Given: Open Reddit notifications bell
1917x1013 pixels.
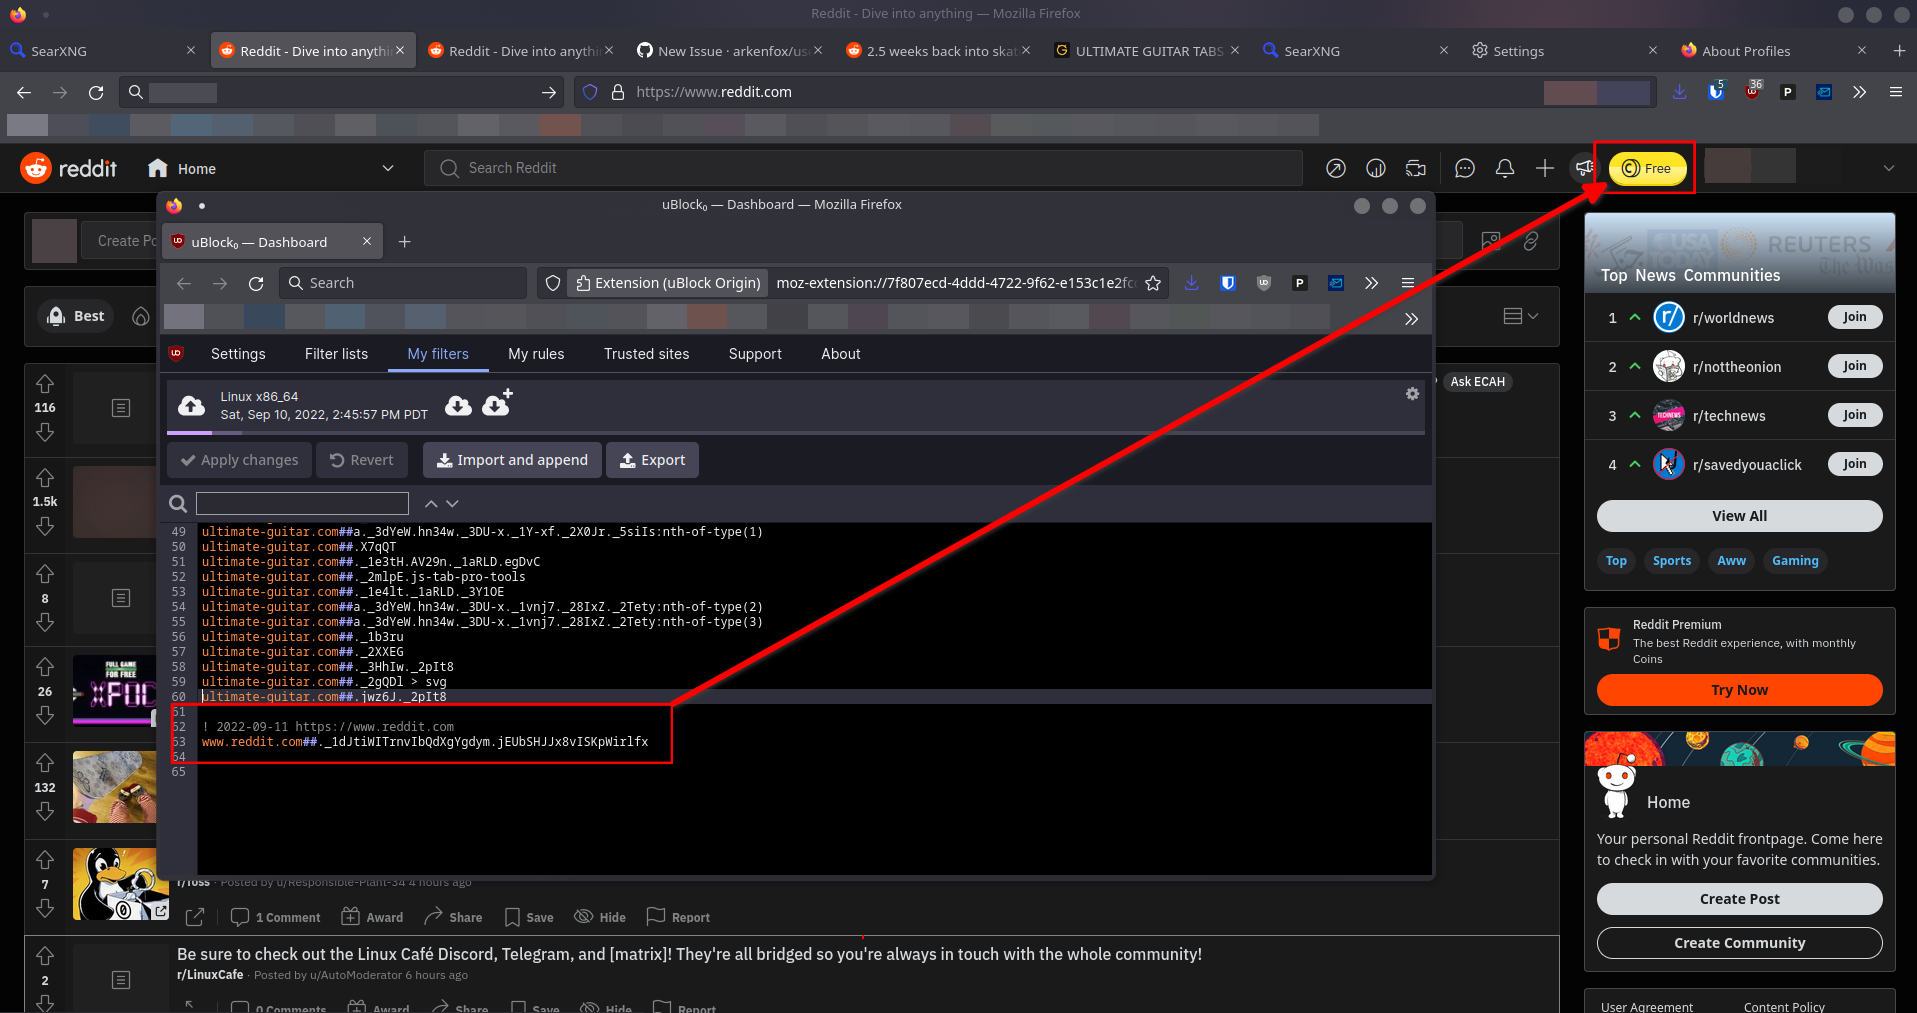Looking at the screenshot, I should click(1504, 168).
